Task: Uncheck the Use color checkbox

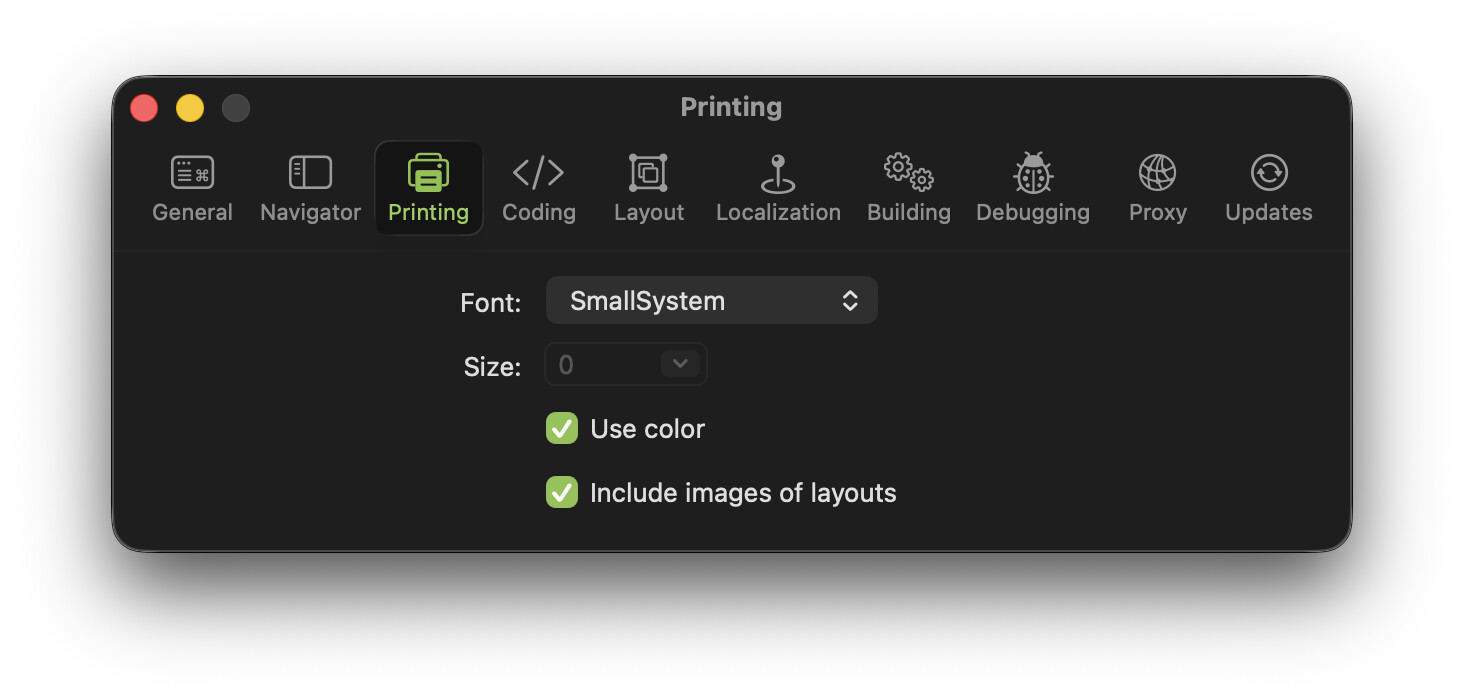Action: [x=562, y=429]
